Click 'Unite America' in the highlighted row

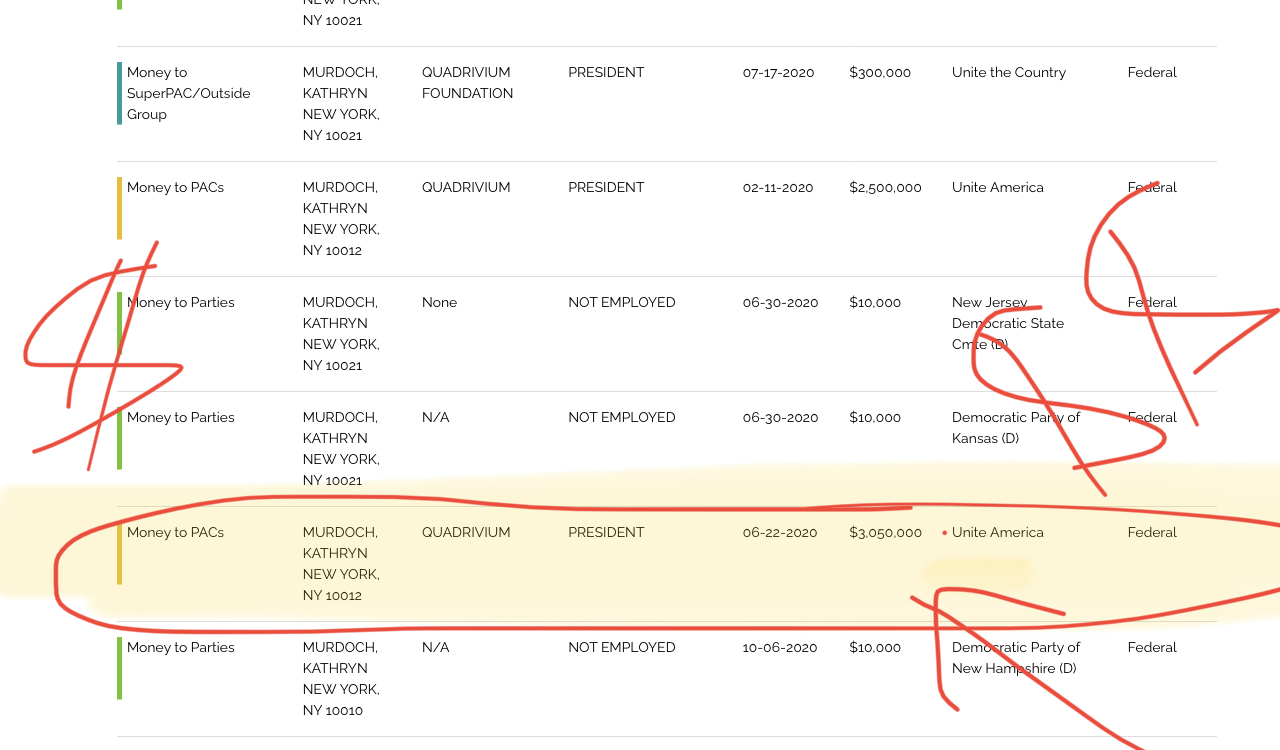[997, 532]
